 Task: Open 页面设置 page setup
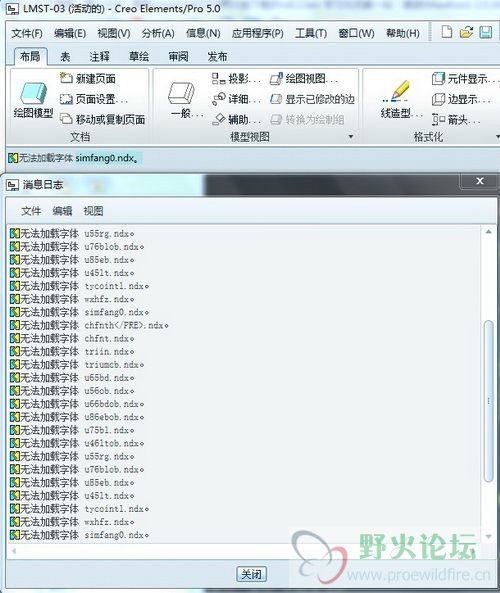click(93, 99)
